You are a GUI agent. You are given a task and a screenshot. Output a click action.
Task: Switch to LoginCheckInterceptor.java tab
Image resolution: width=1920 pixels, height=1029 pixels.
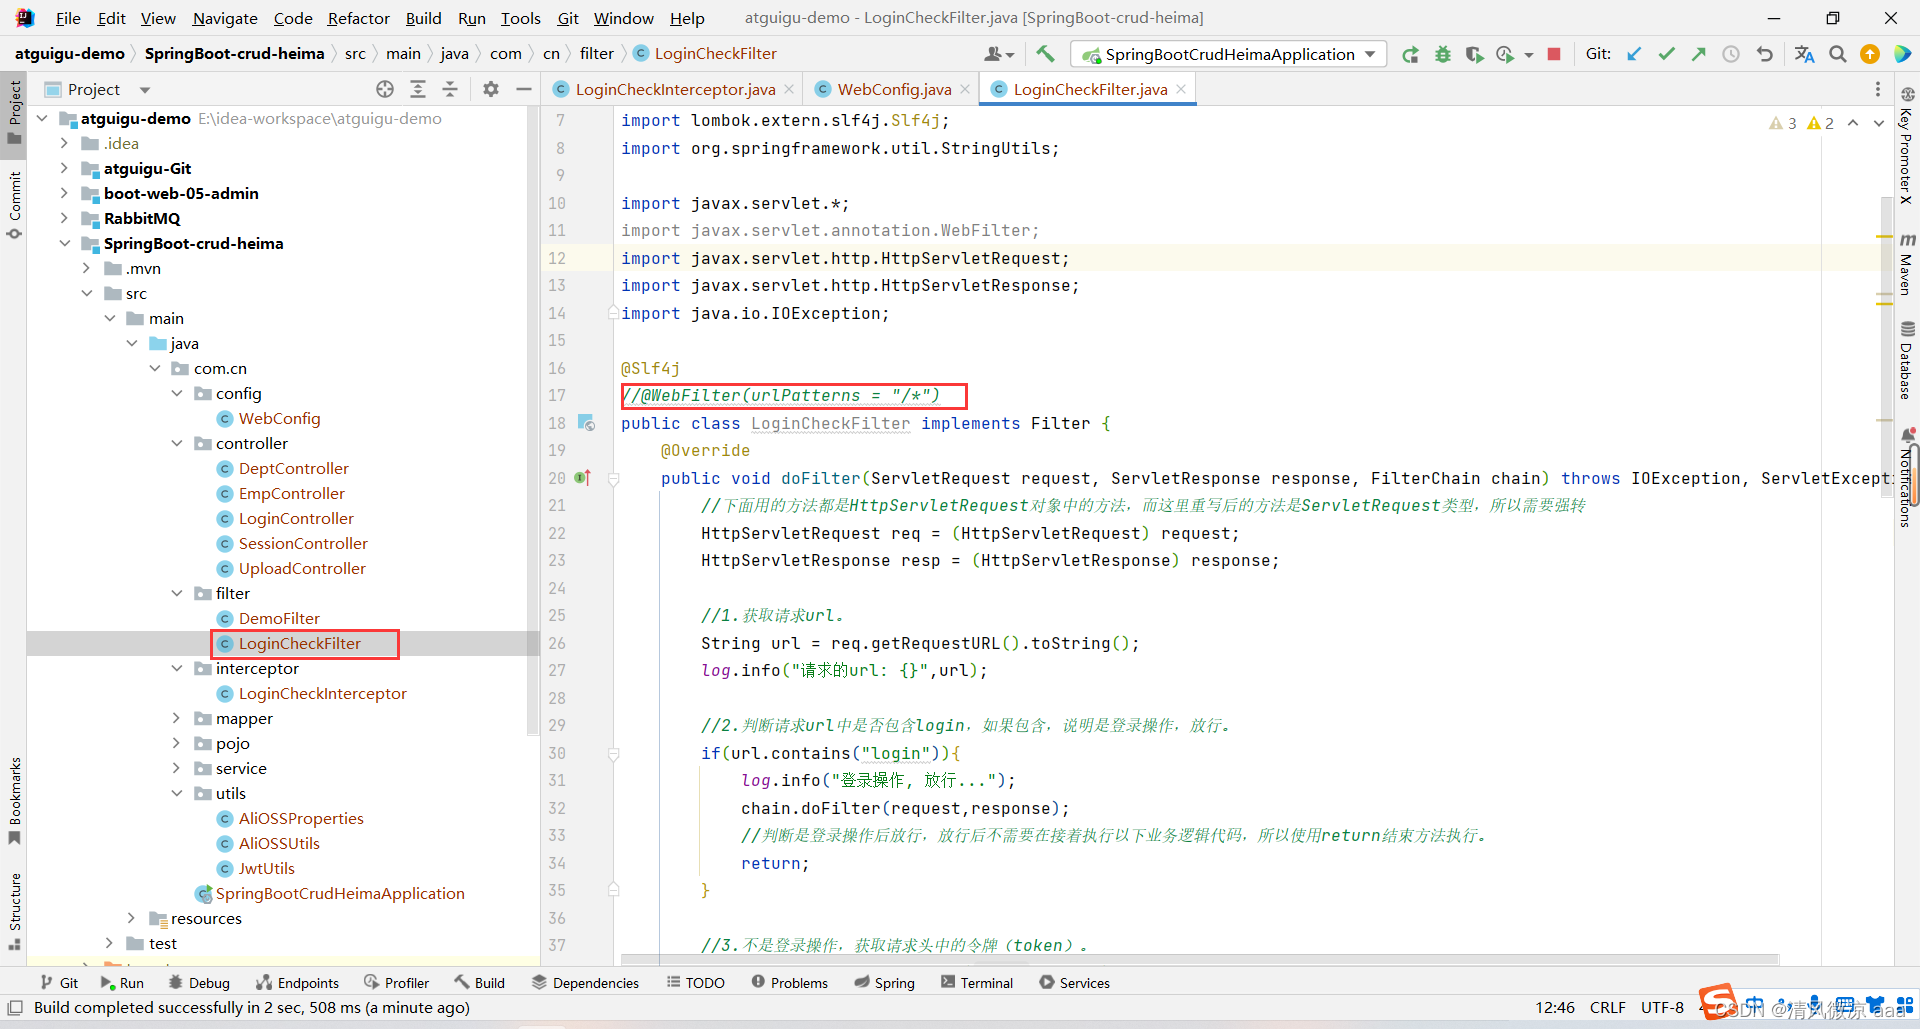(675, 89)
